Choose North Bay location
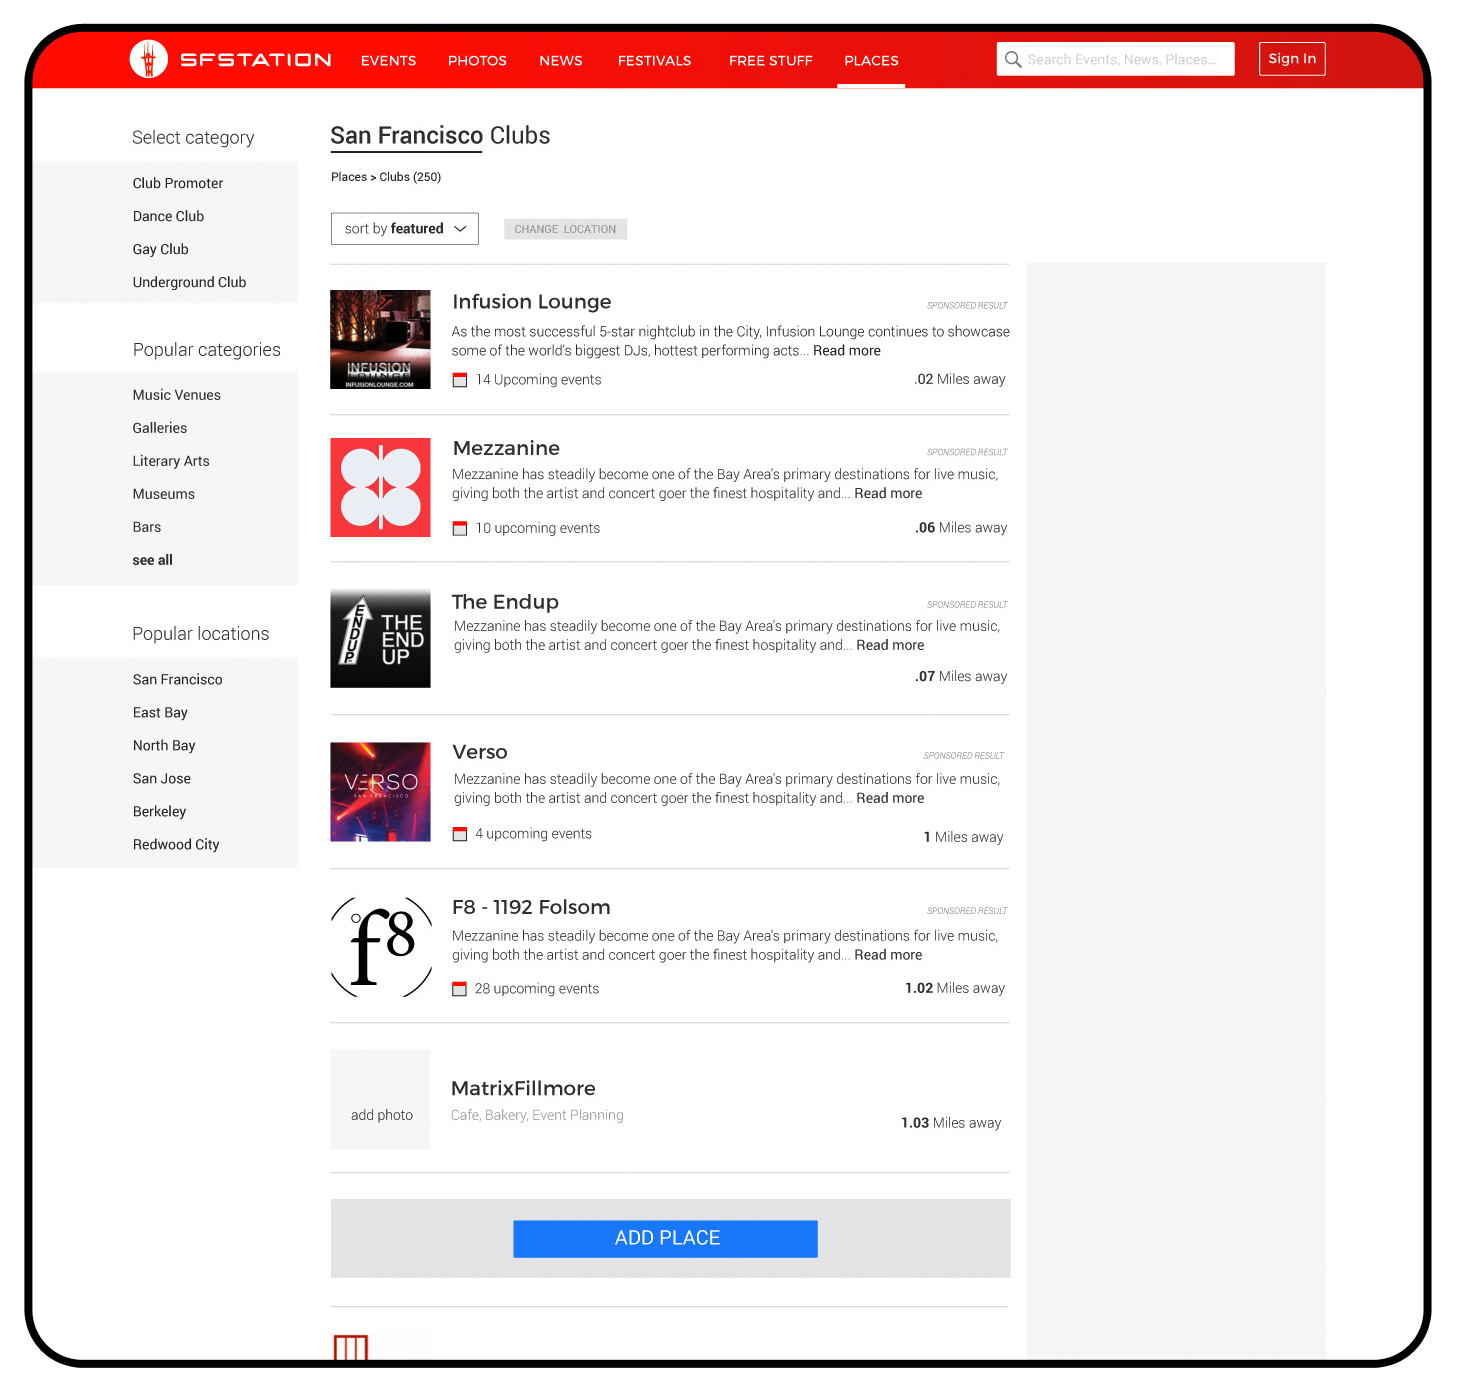The width and height of the screenshot is (1457, 1400). pyautogui.click(x=164, y=745)
